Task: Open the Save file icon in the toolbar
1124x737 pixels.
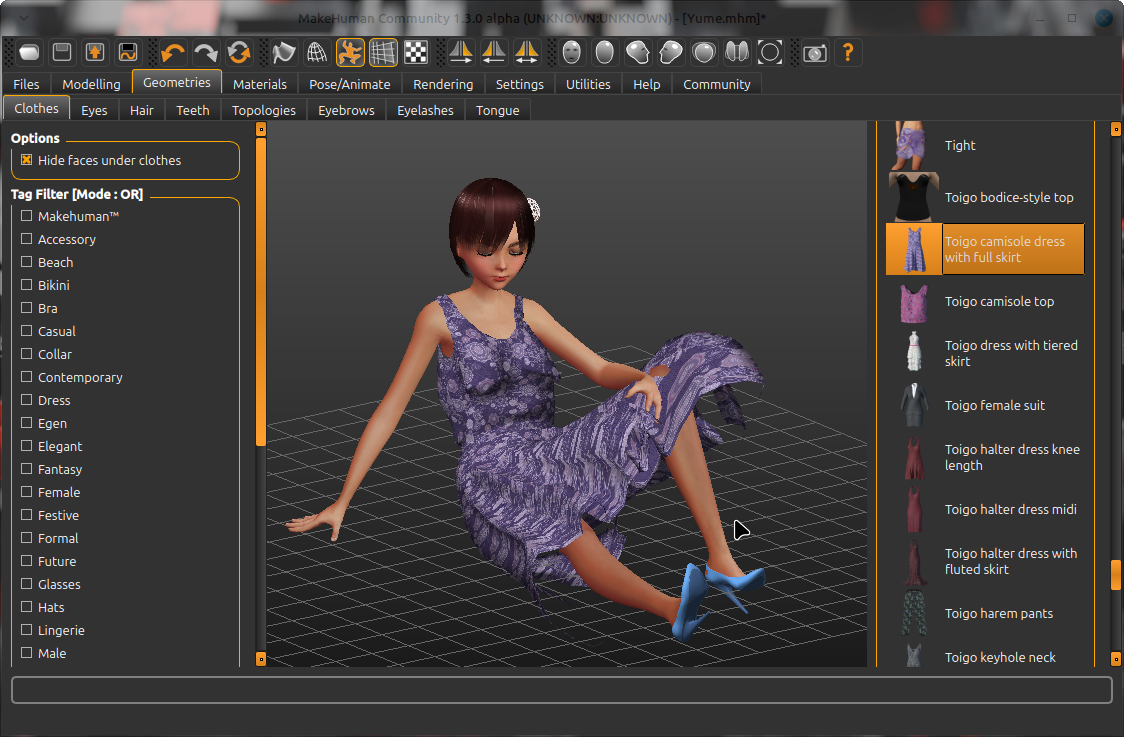Action: (x=61, y=52)
